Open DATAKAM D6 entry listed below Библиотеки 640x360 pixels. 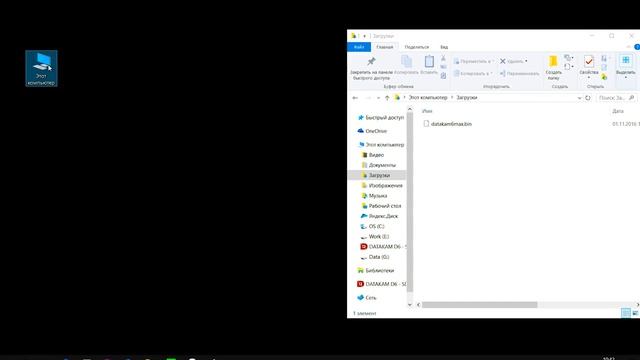pos(382,284)
